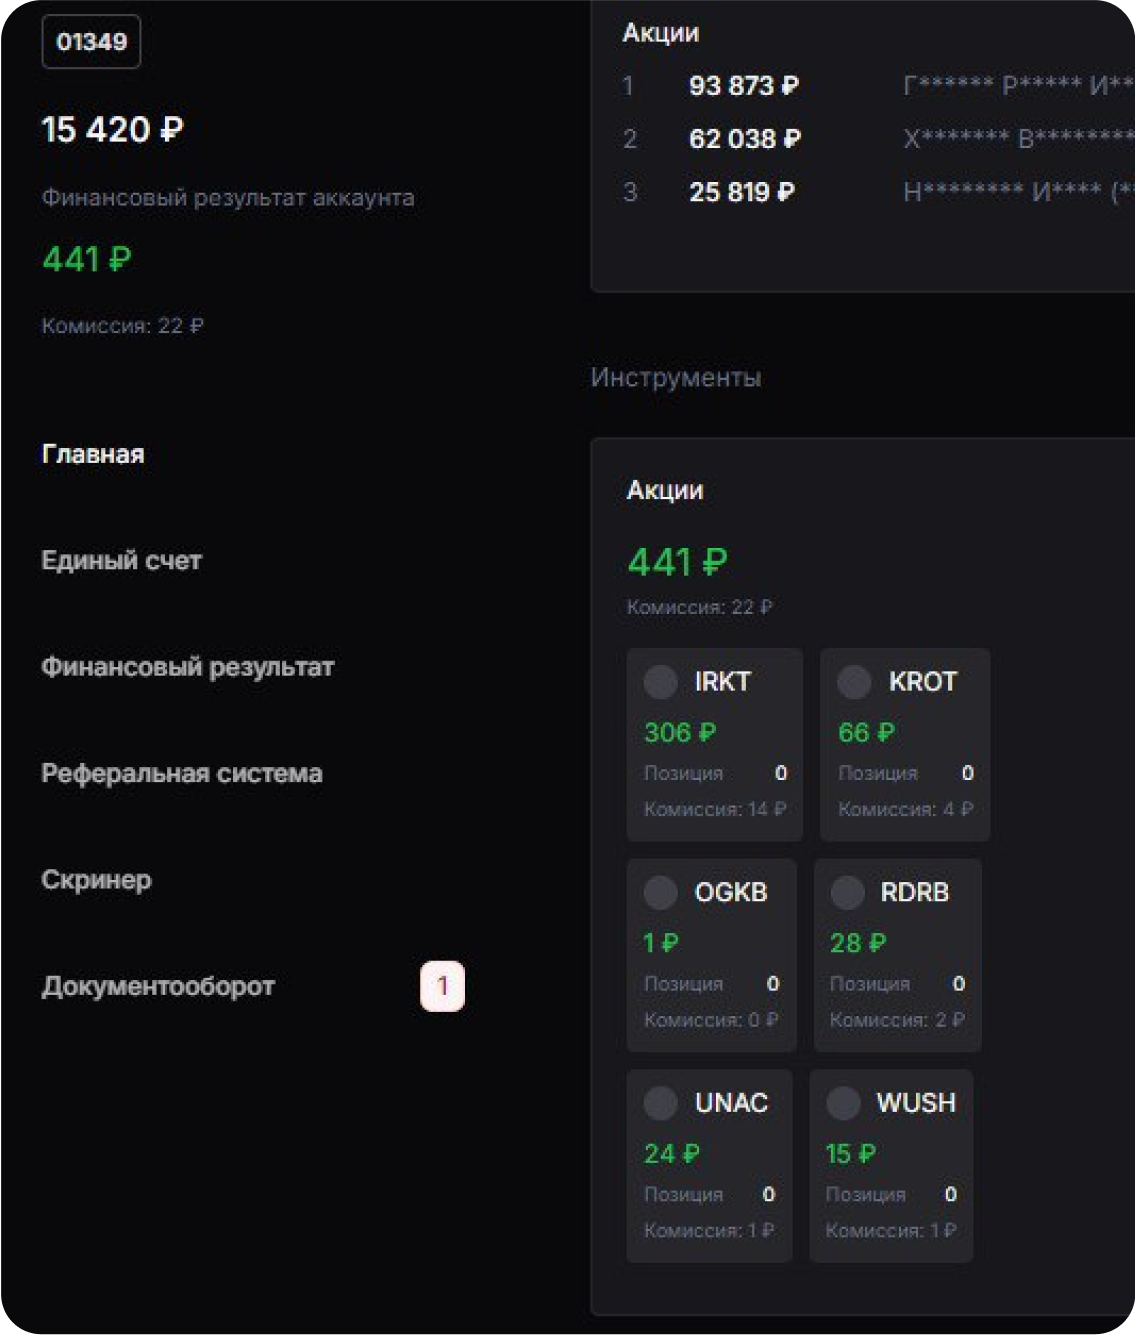
Task: Select second ranking row 62 038 ₽
Action: click(744, 139)
